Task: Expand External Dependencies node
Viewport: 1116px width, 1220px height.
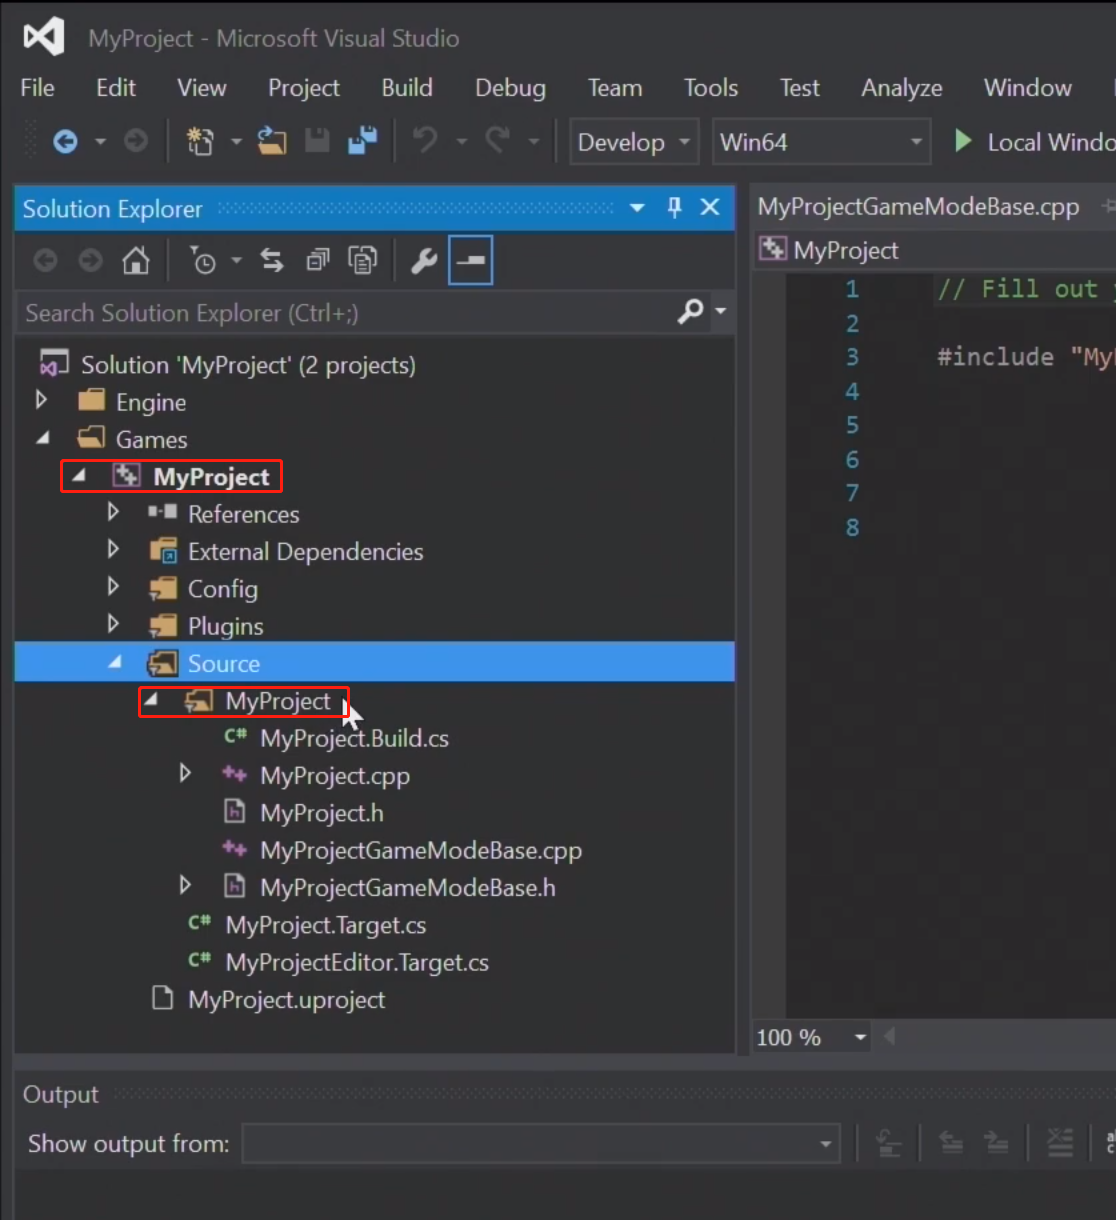Action: (x=113, y=549)
